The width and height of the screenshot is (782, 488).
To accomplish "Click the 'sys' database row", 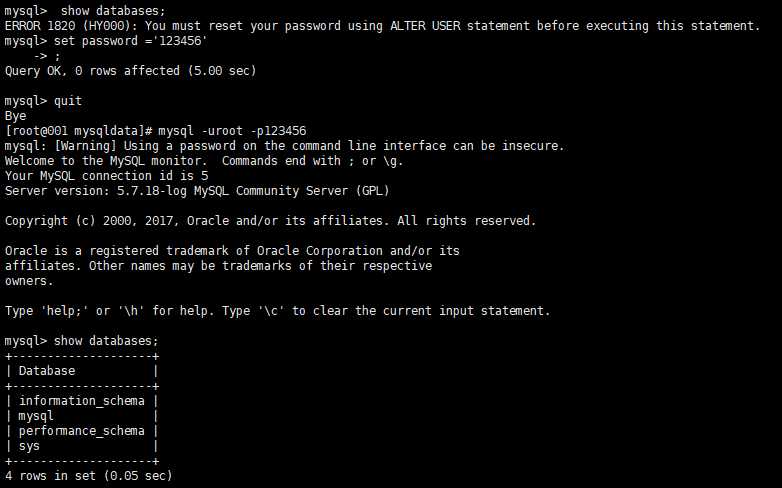I will [82, 446].
